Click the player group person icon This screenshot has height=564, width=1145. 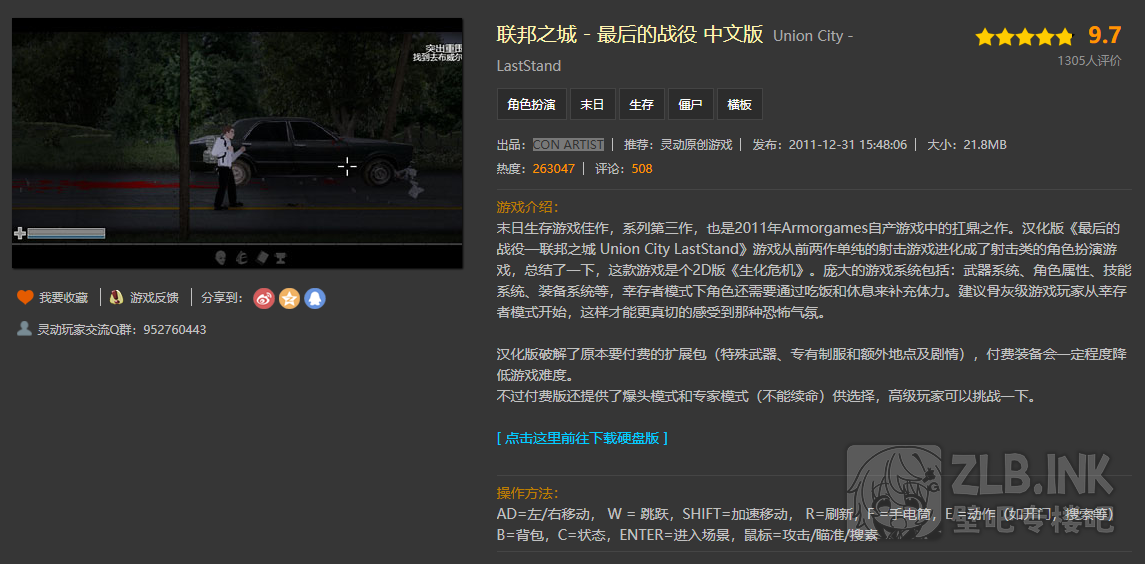(24, 328)
